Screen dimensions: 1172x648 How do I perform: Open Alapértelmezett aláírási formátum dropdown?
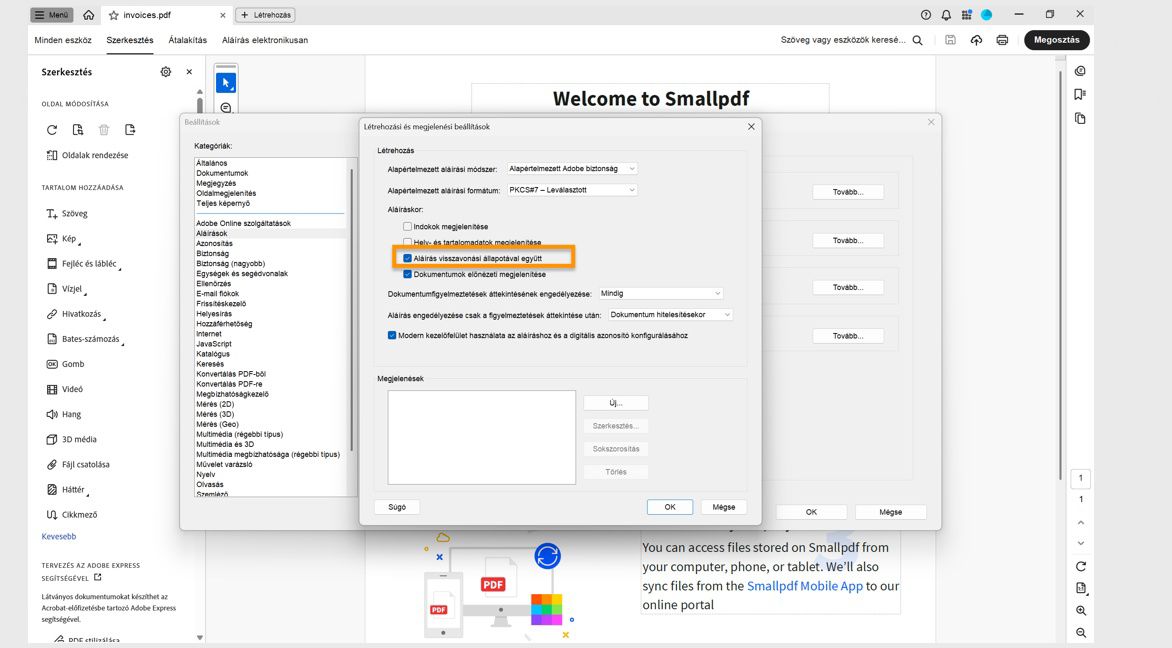tap(572, 190)
